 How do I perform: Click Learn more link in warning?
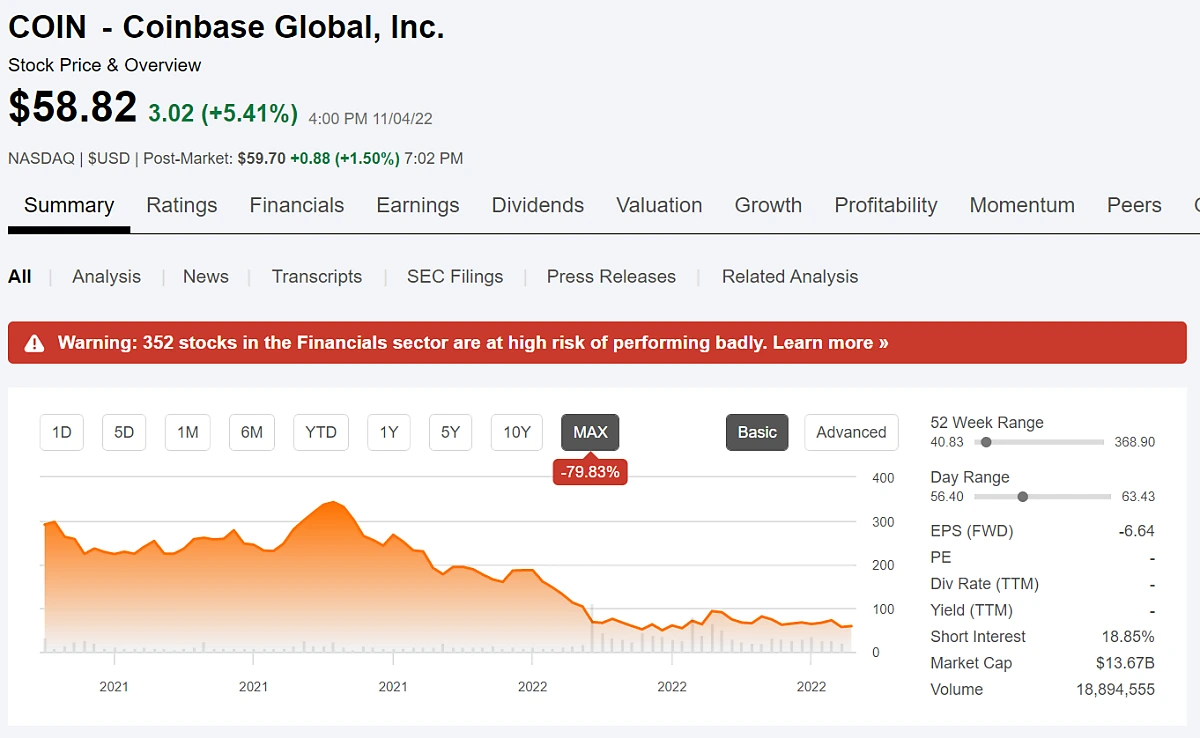point(830,343)
